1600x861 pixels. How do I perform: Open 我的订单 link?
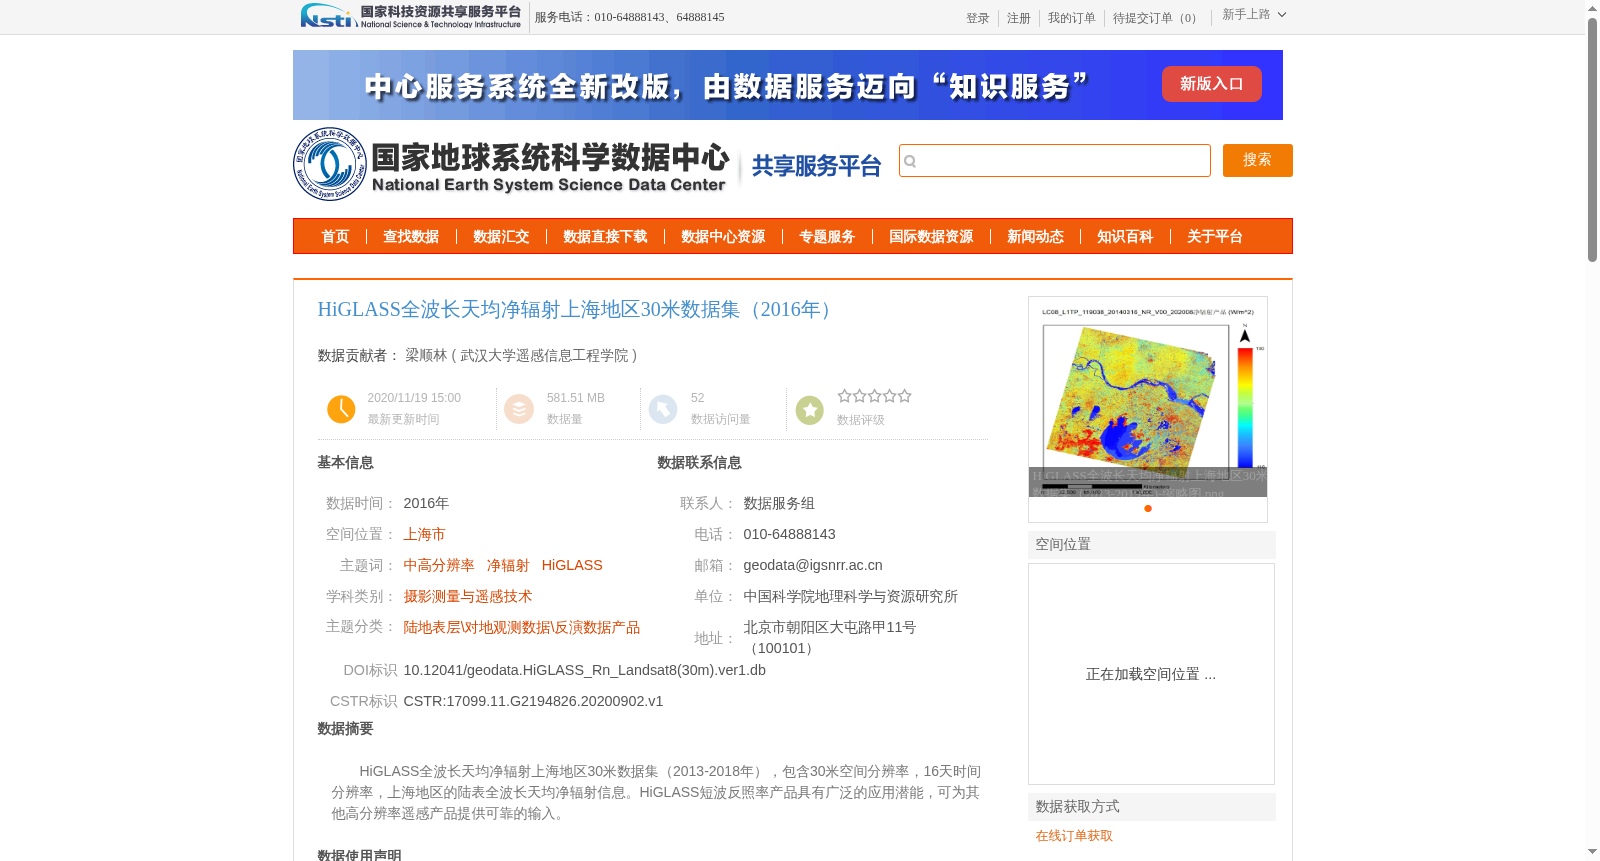click(1072, 18)
